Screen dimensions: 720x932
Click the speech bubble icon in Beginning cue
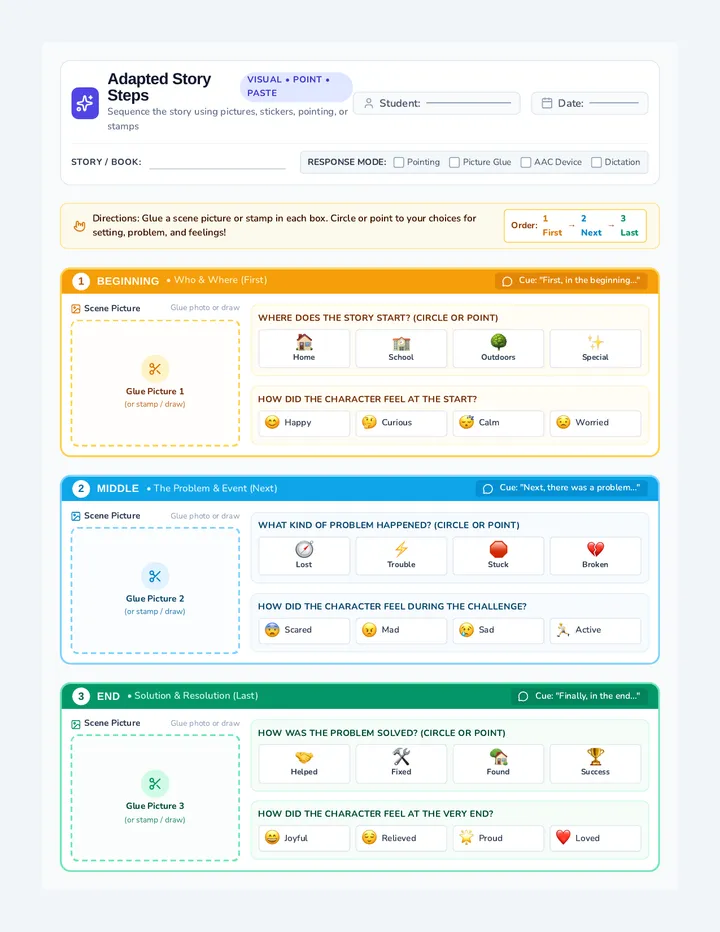(507, 281)
